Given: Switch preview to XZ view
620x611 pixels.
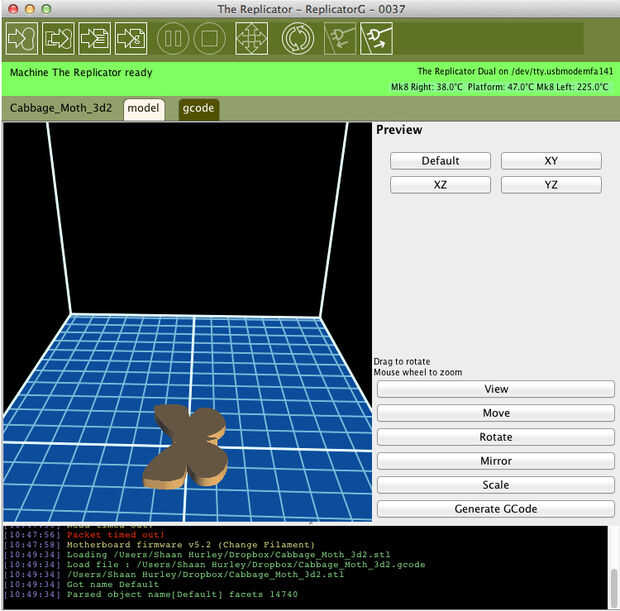Looking at the screenshot, I should 440,185.
